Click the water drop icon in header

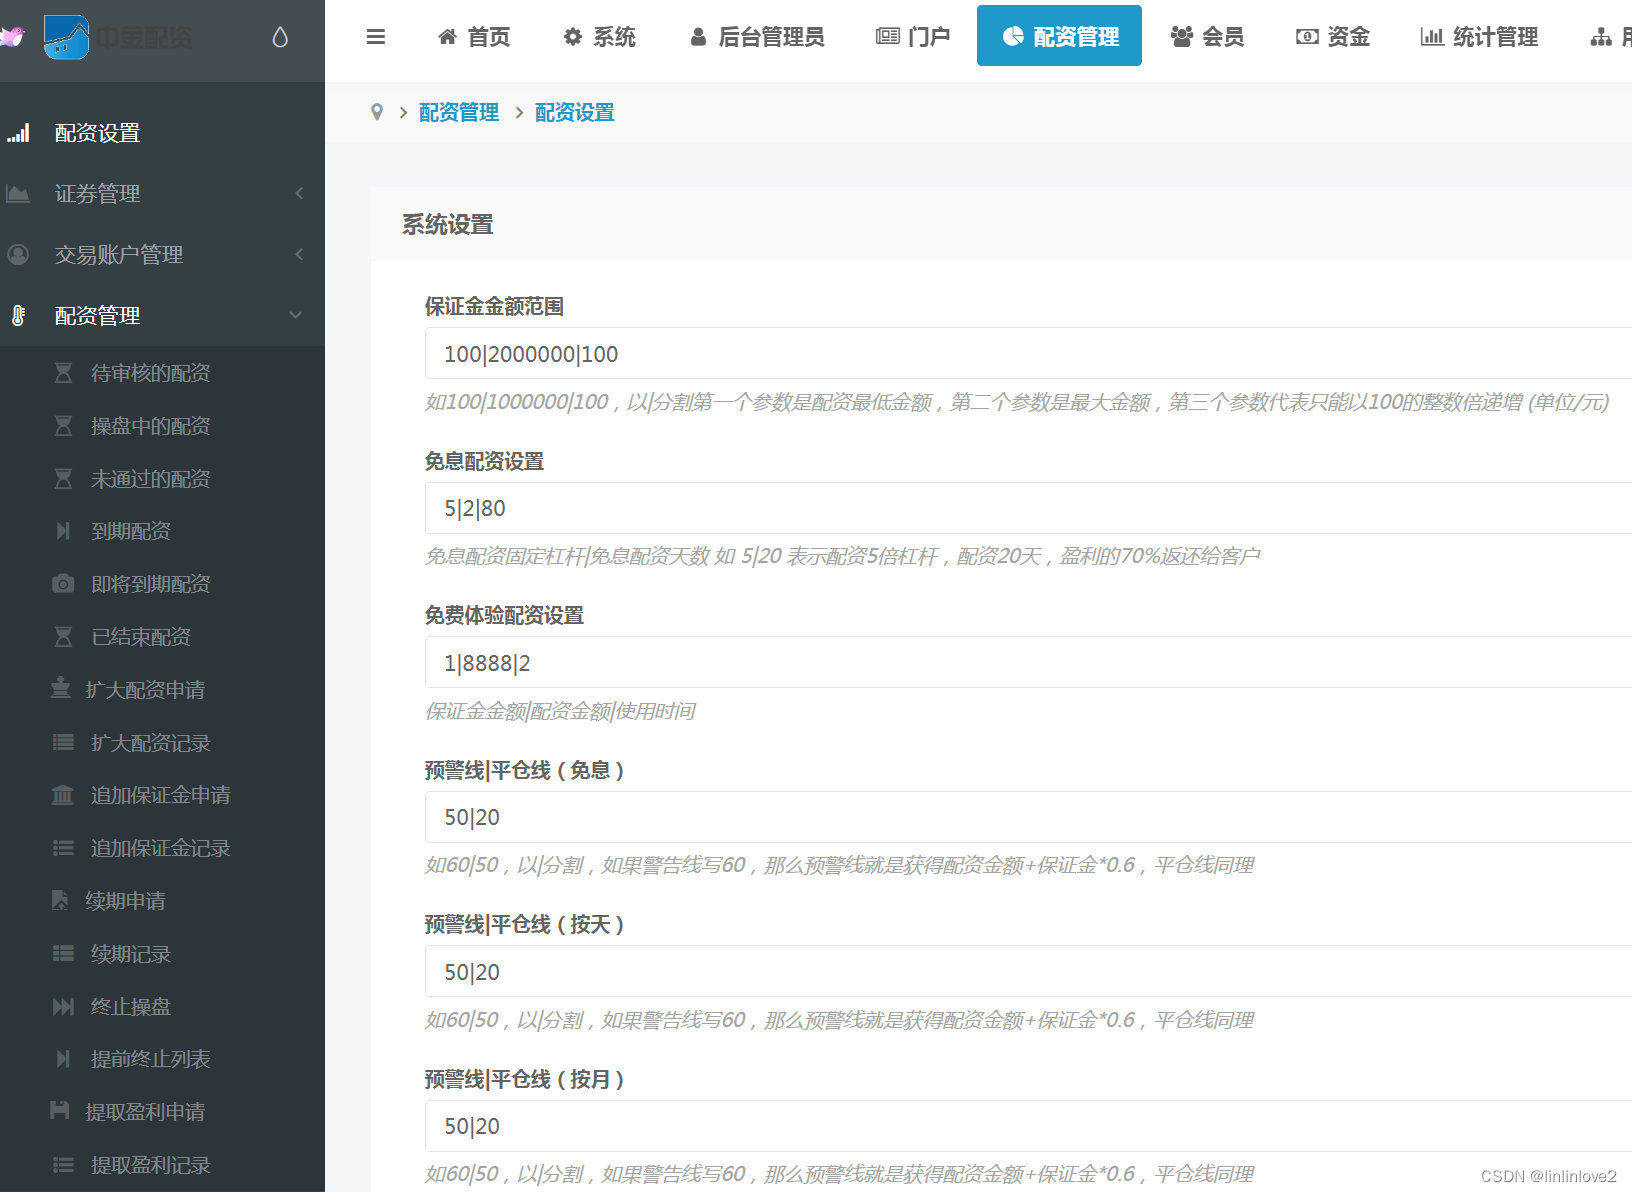click(280, 37)
